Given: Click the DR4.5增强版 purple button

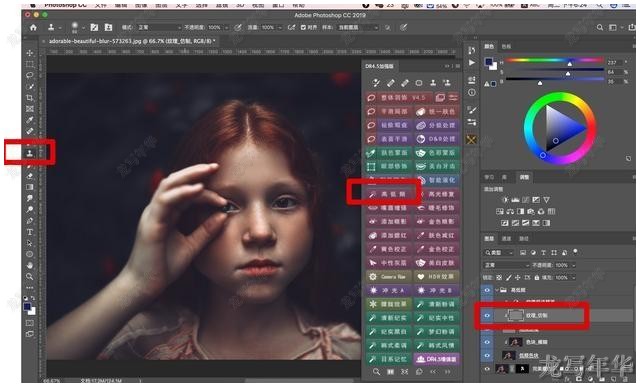Looking at the screenshot, I should (x=437, y=359).
